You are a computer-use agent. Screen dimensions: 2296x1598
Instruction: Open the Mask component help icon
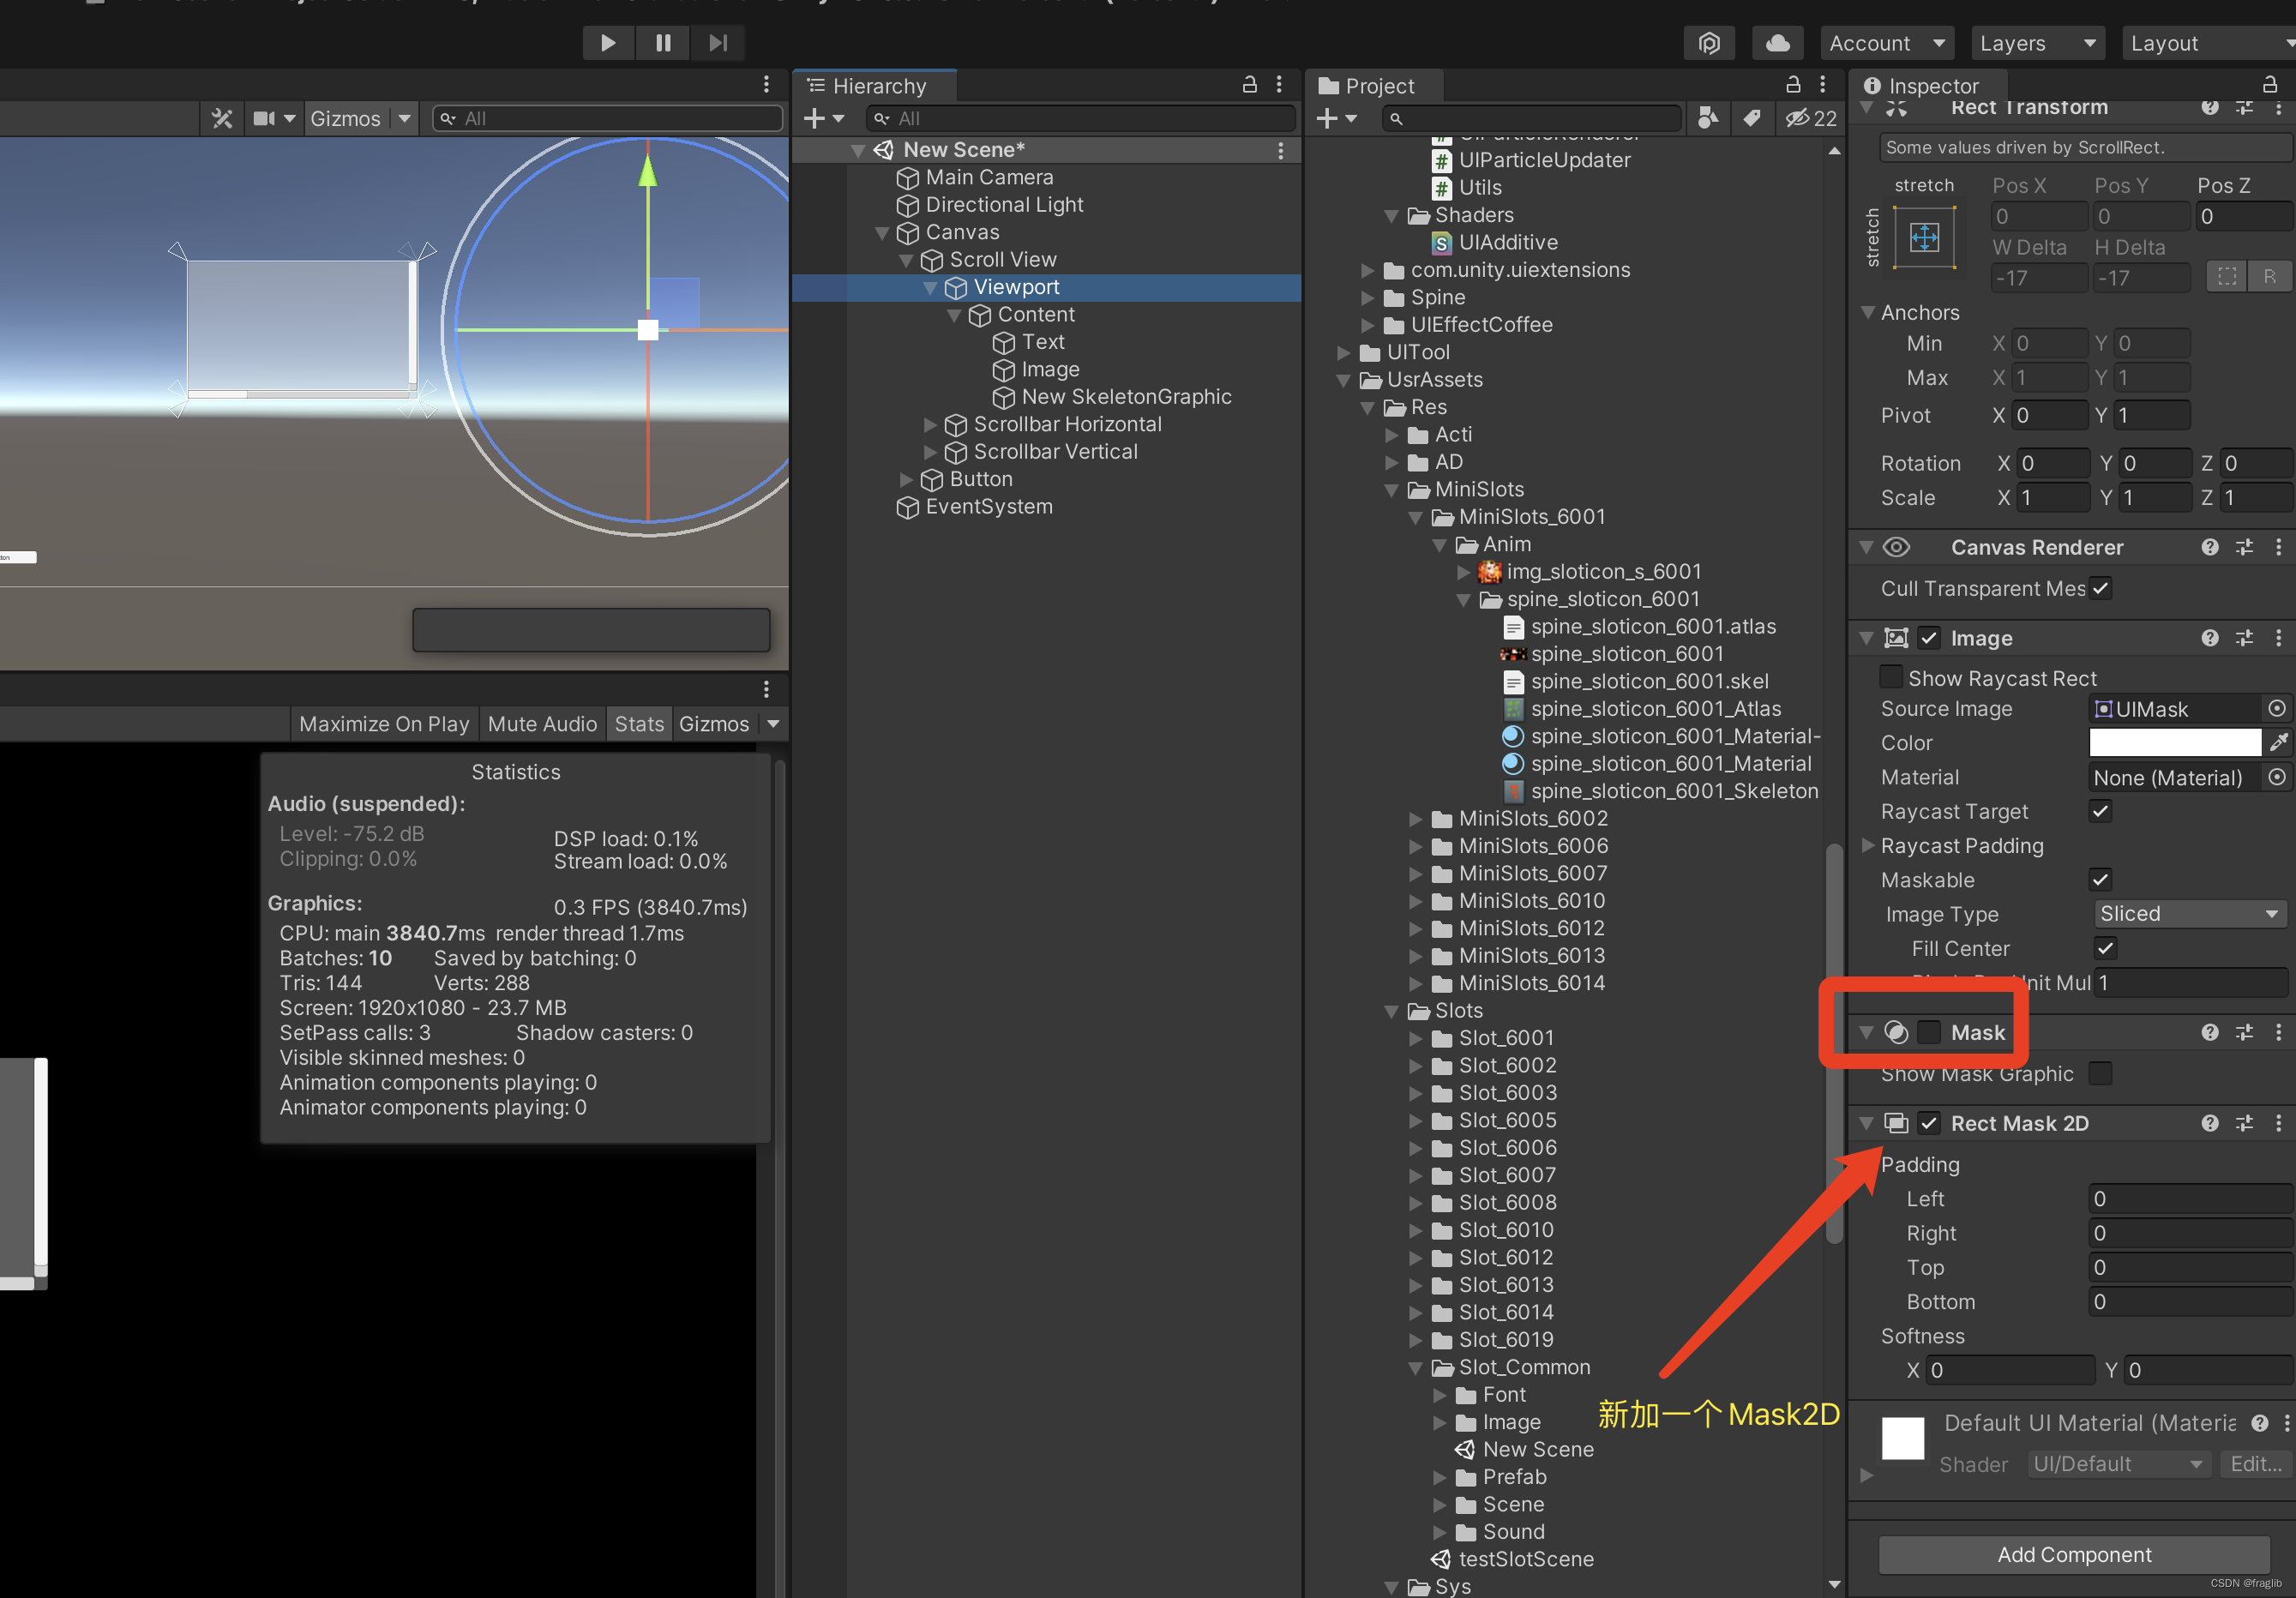pyautogui.click(x=2209, y=1032)
